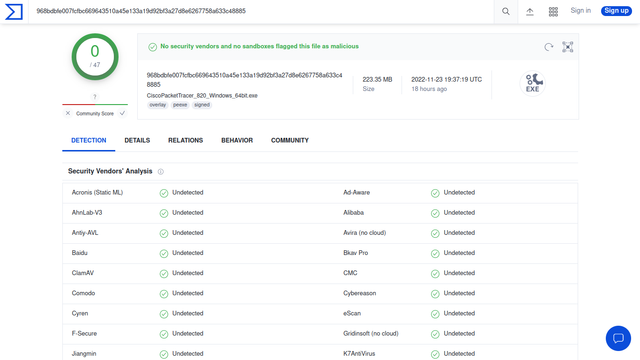Open the apps grid icon
Screen dimensions: 640x360
553,12
